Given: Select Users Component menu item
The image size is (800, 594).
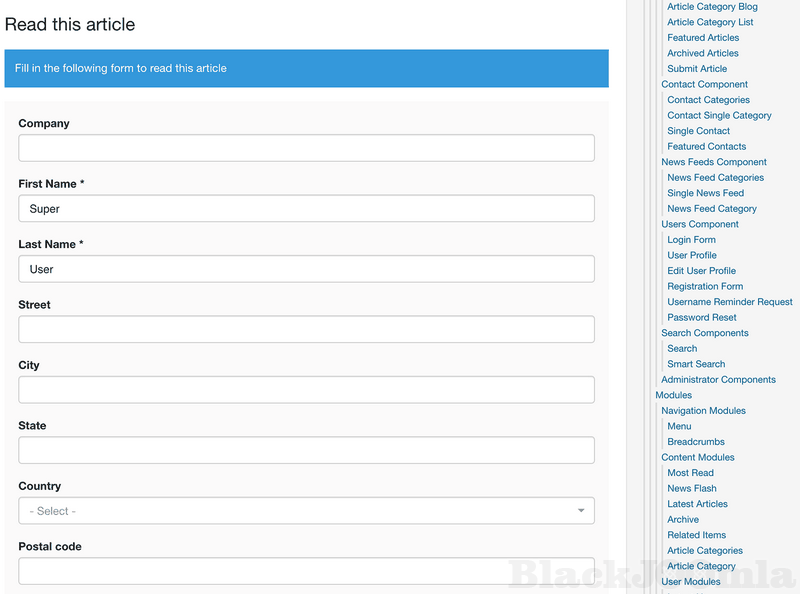Looking at the screenshot, I should coord(699,224).
